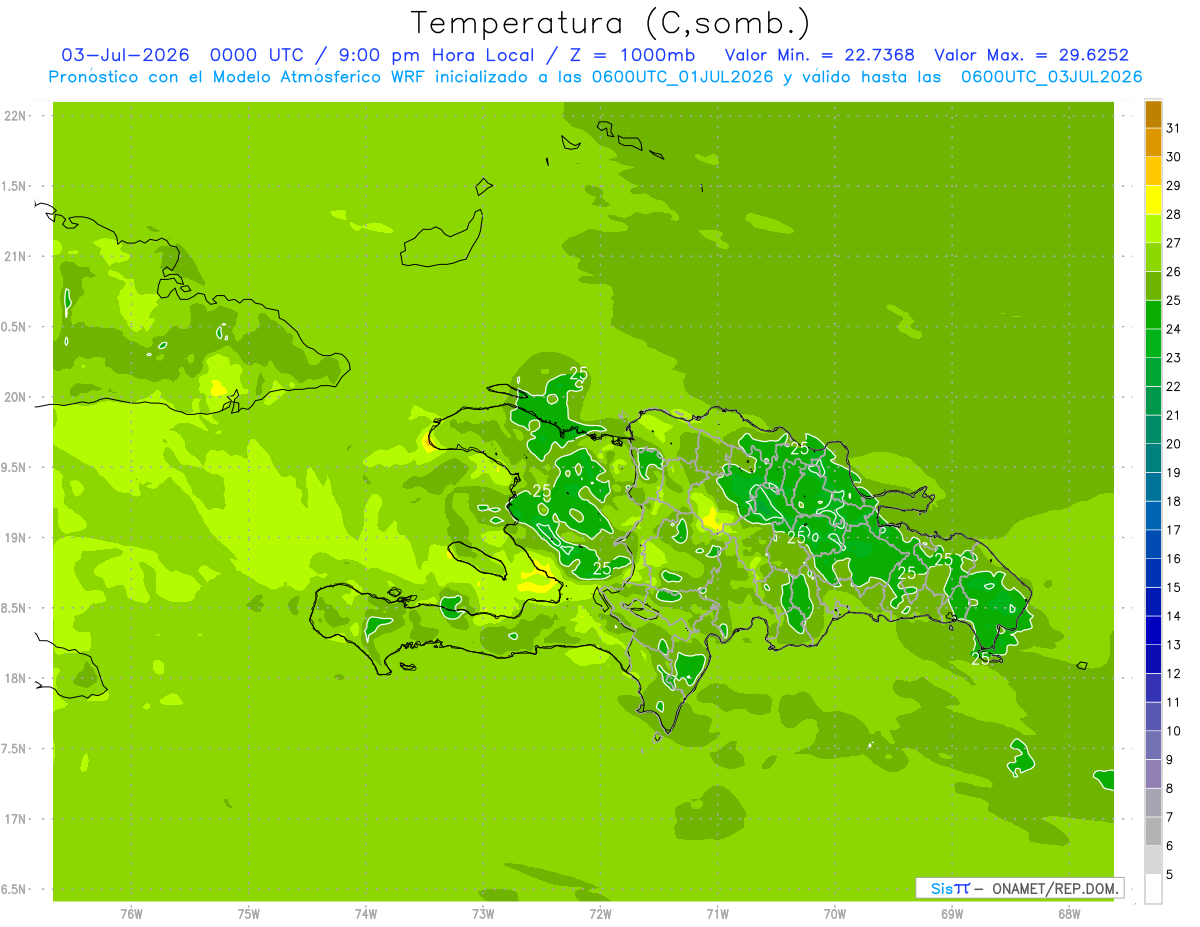Viewport: 1200px width, 927px height.
Task: Pick the teal legend swatch between 19 and 20
Action: click(1153, 458)
